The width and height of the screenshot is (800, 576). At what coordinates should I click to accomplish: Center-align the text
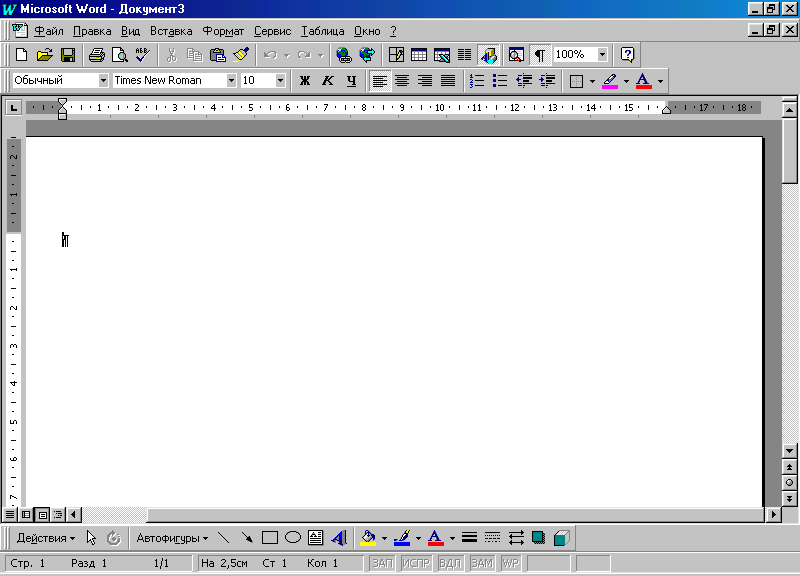[402, 81]
